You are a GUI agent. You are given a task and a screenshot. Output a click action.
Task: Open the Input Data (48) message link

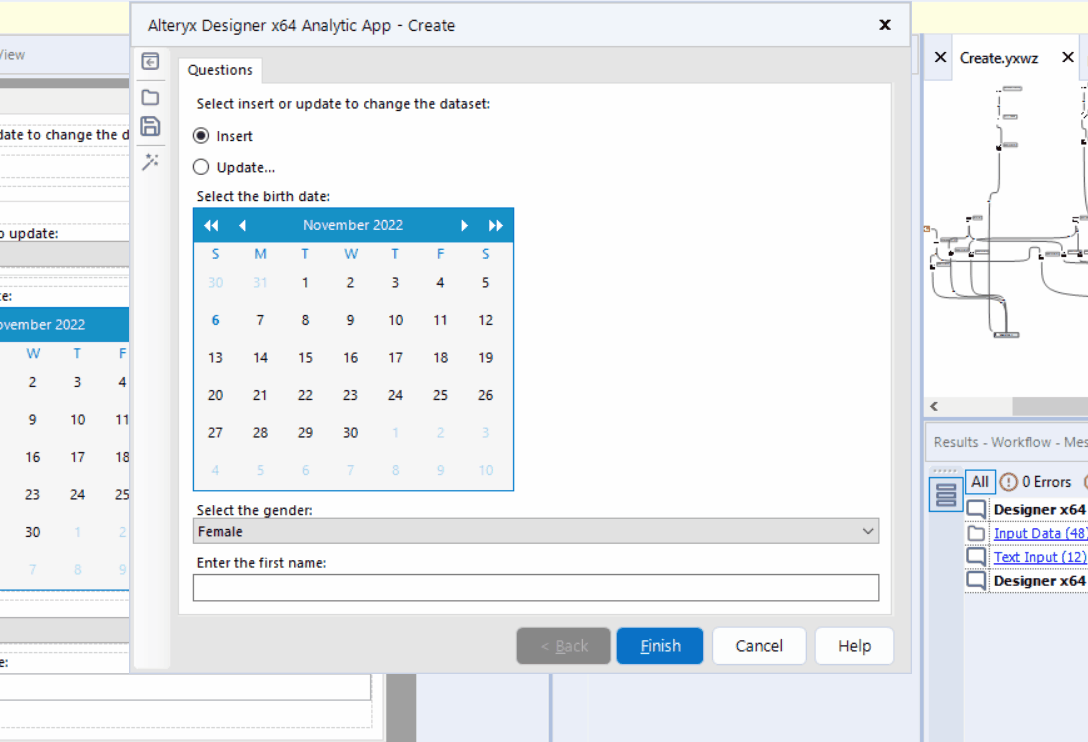[x=1040, y=533]
